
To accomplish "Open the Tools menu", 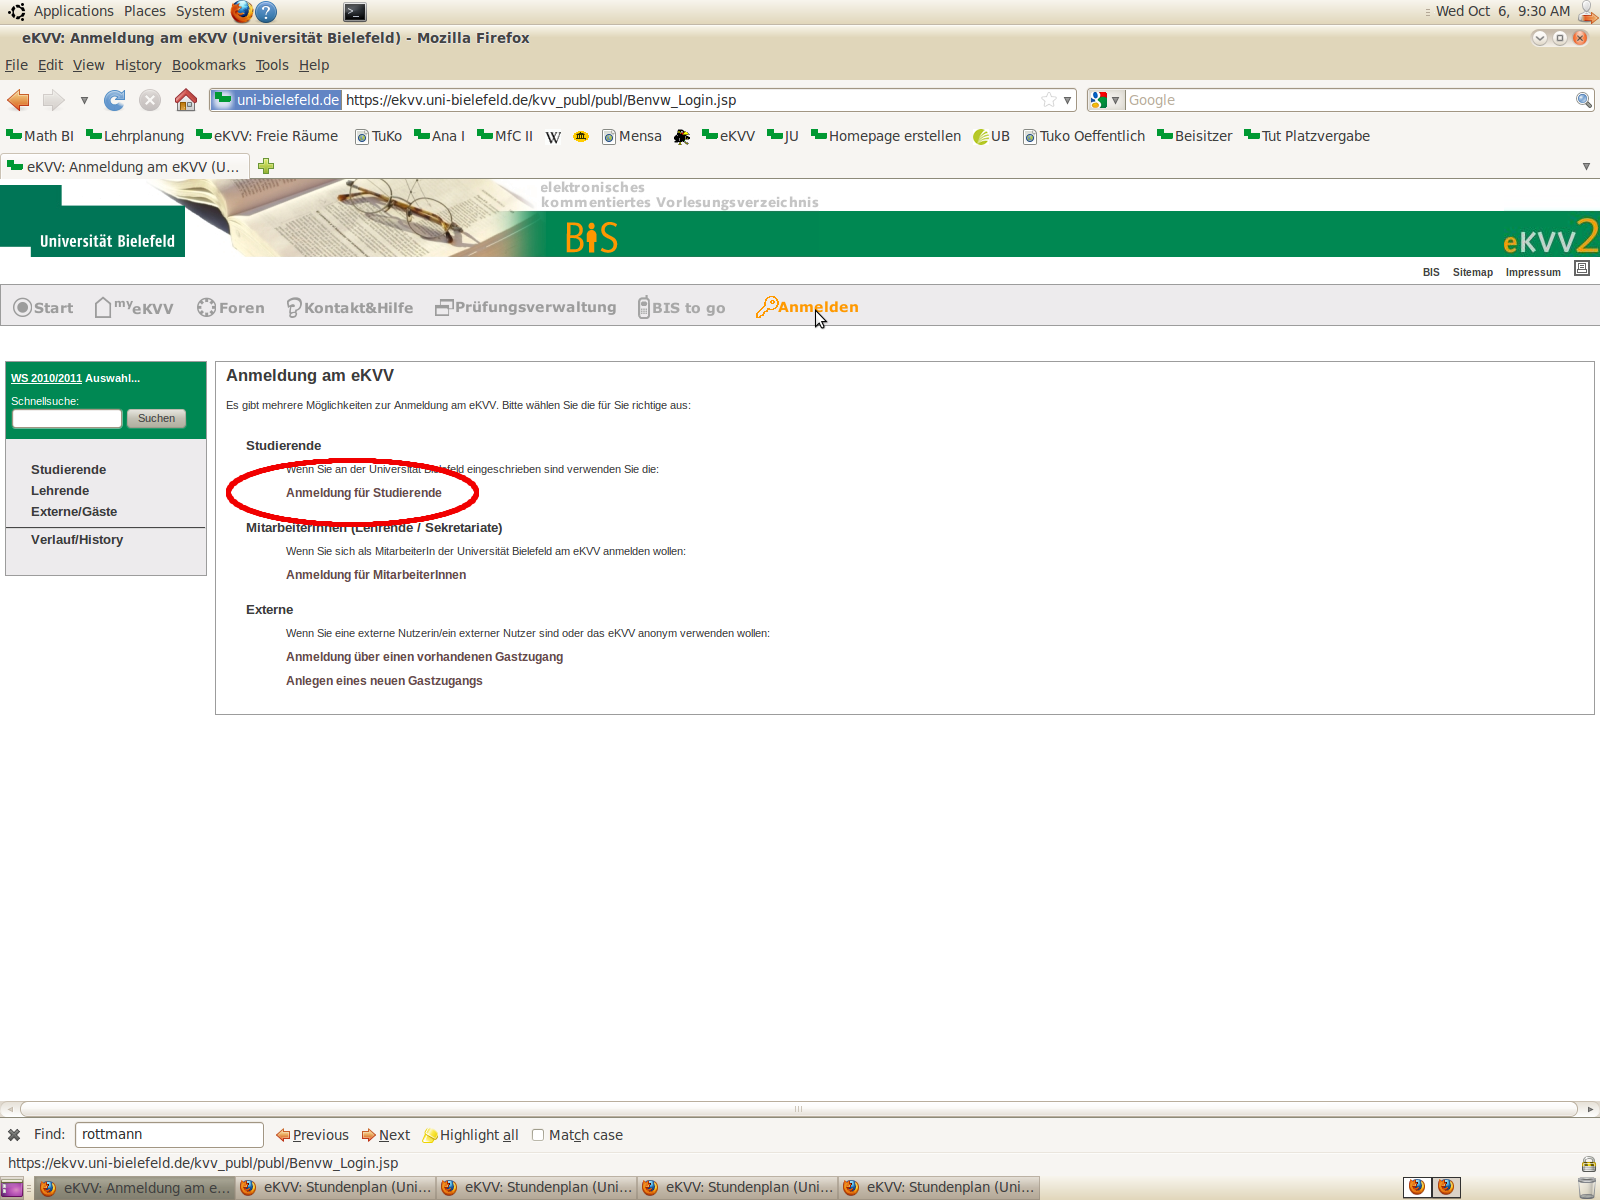I will [x=272, y=65].
